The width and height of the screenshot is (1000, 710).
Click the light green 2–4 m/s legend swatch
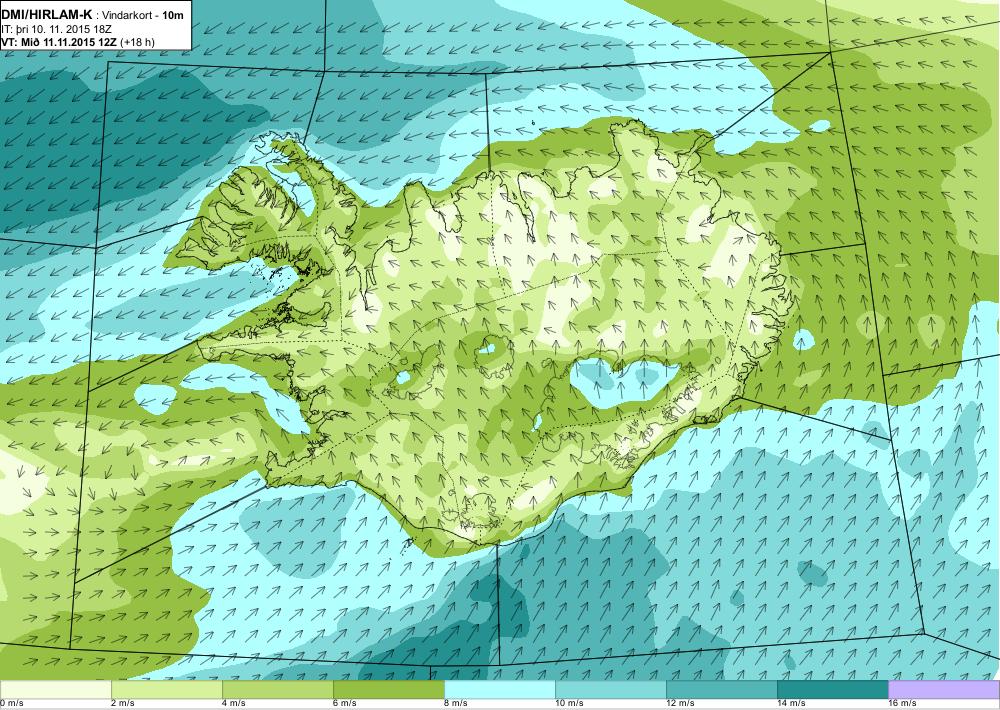(x=166, y=690)
